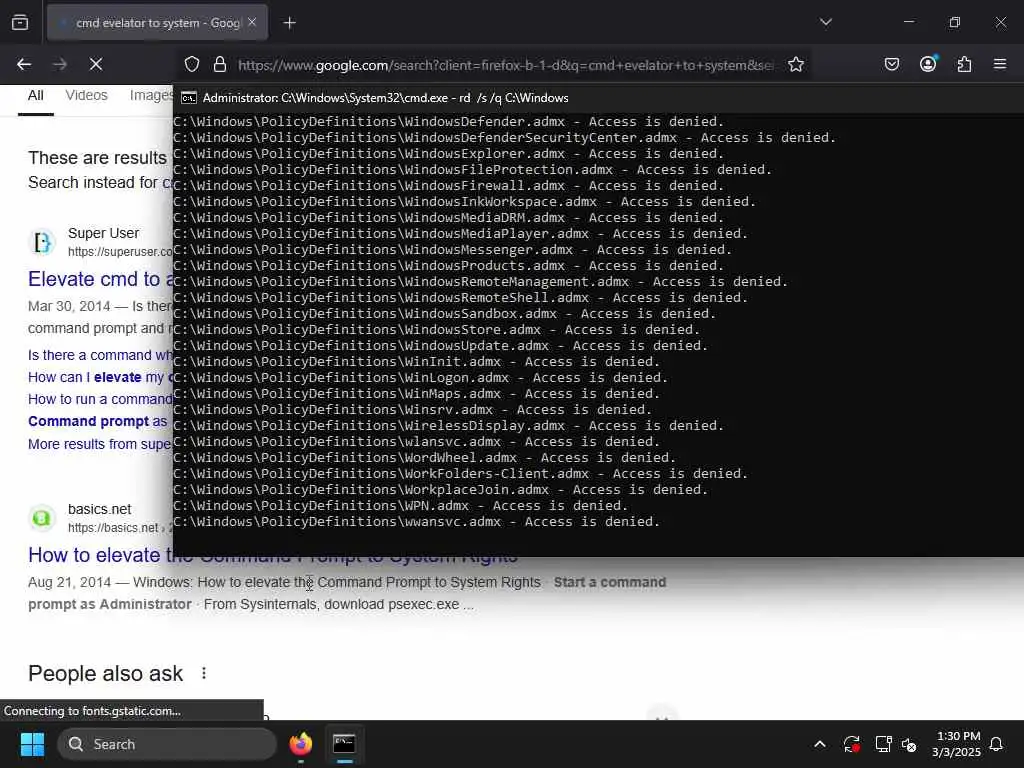Click the taskbar Search box

[167, 744]
